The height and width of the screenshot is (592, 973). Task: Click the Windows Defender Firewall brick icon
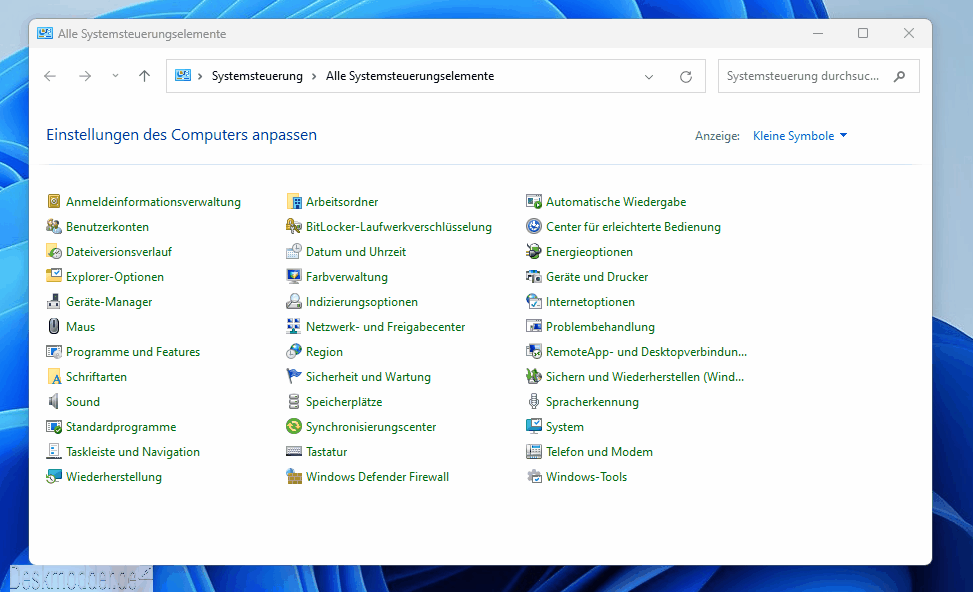coord(294,477)
